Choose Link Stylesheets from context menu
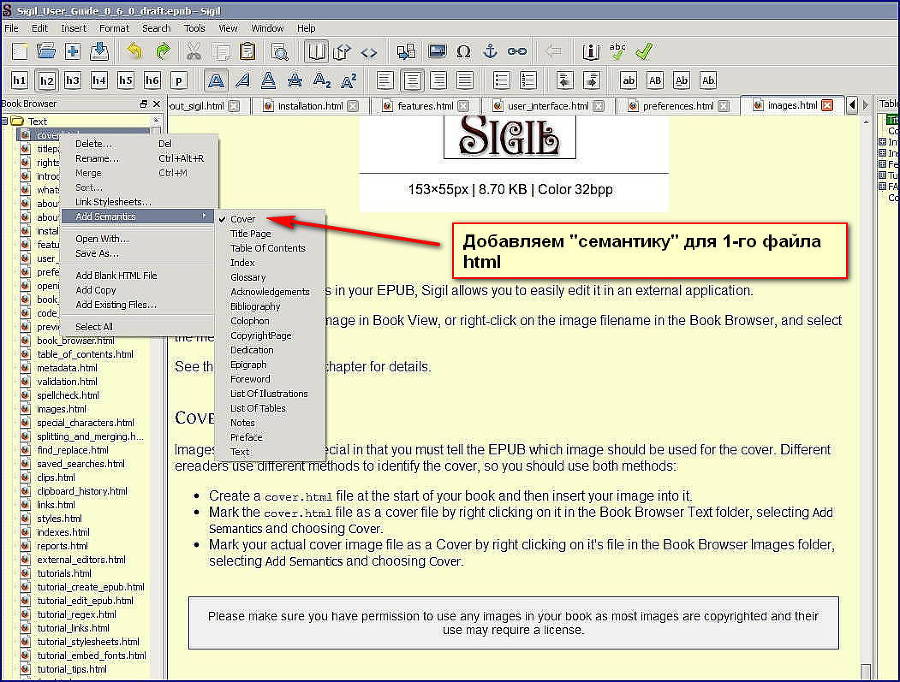The image size is (900, 682). click(x=113, y=202)
